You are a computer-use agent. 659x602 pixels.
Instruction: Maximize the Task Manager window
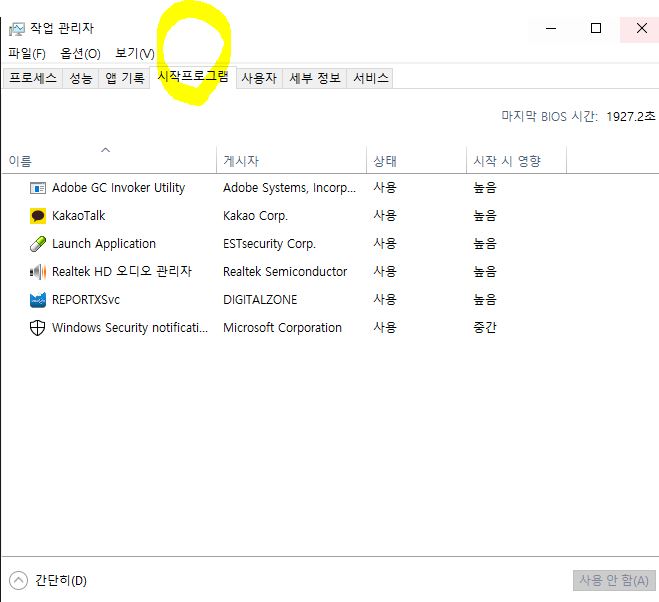pyautogui.click(x=596, y=29)
